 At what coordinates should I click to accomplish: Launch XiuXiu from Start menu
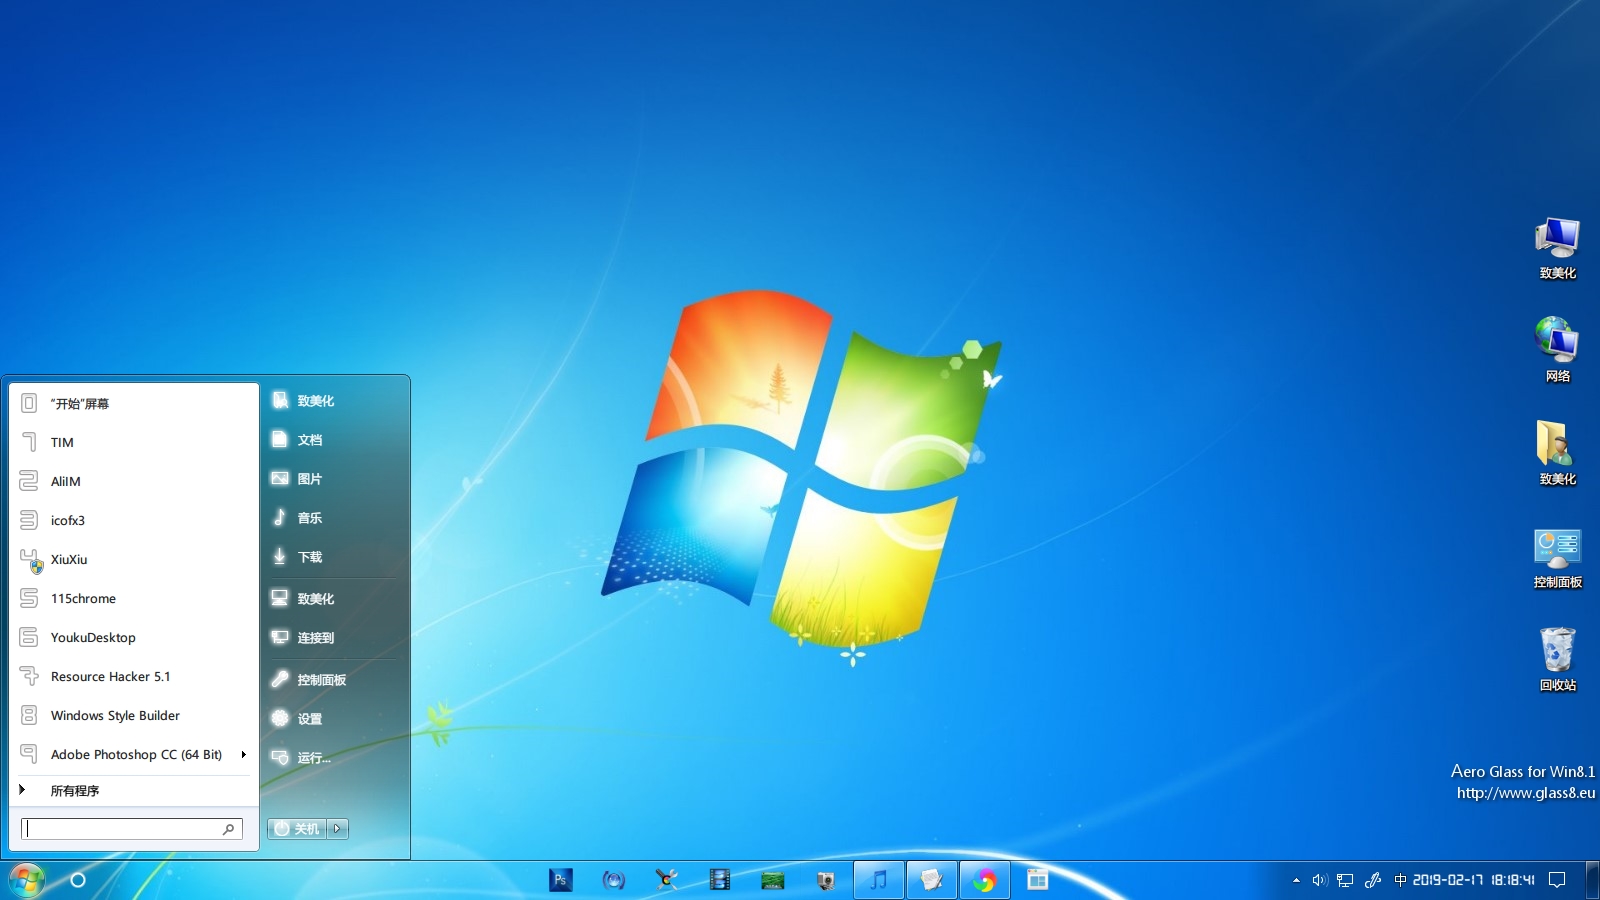(x=134, y=559)
